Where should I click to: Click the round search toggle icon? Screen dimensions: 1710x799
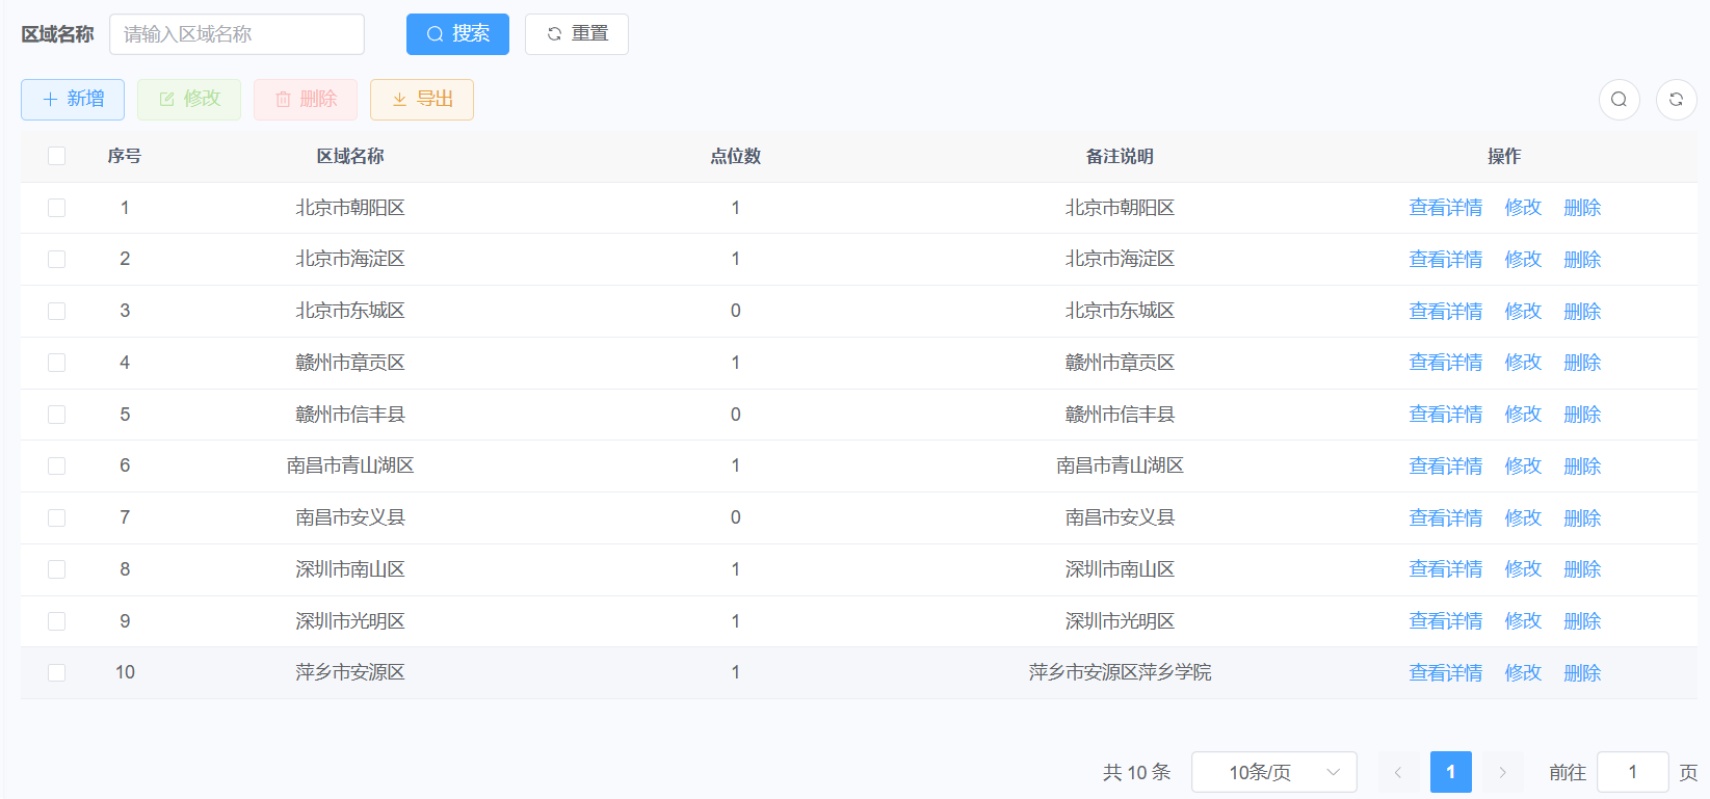(1618, 99)
